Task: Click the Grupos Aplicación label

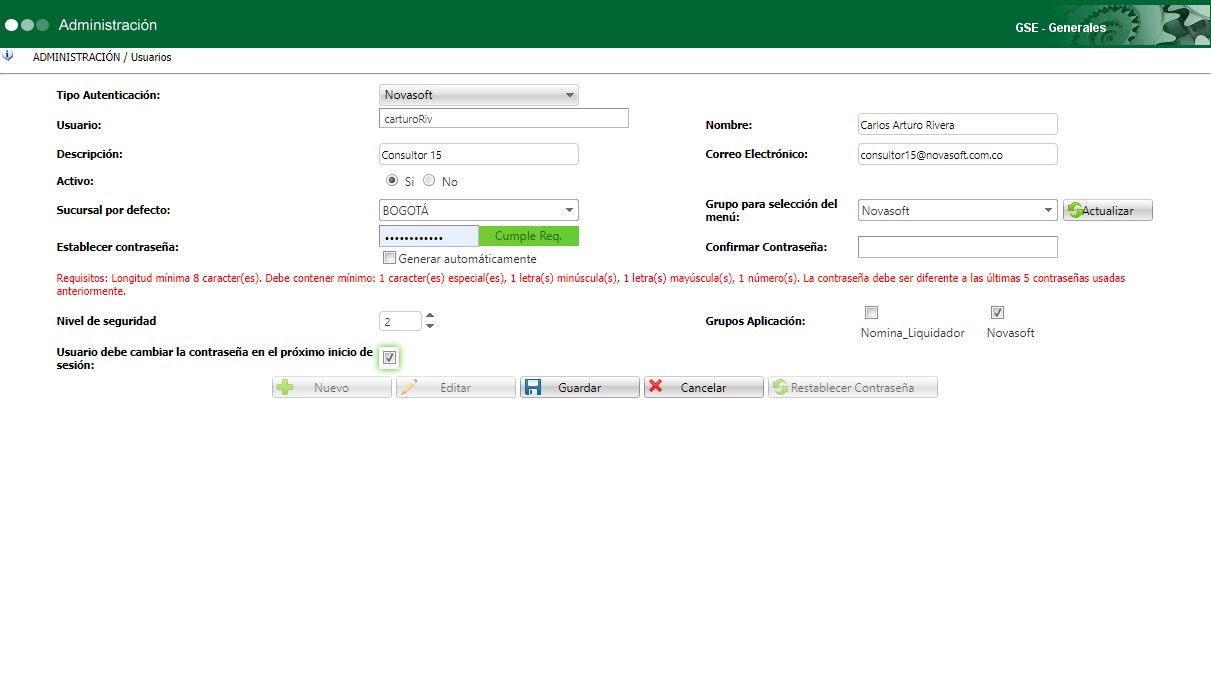Action: tap(756, 321)
